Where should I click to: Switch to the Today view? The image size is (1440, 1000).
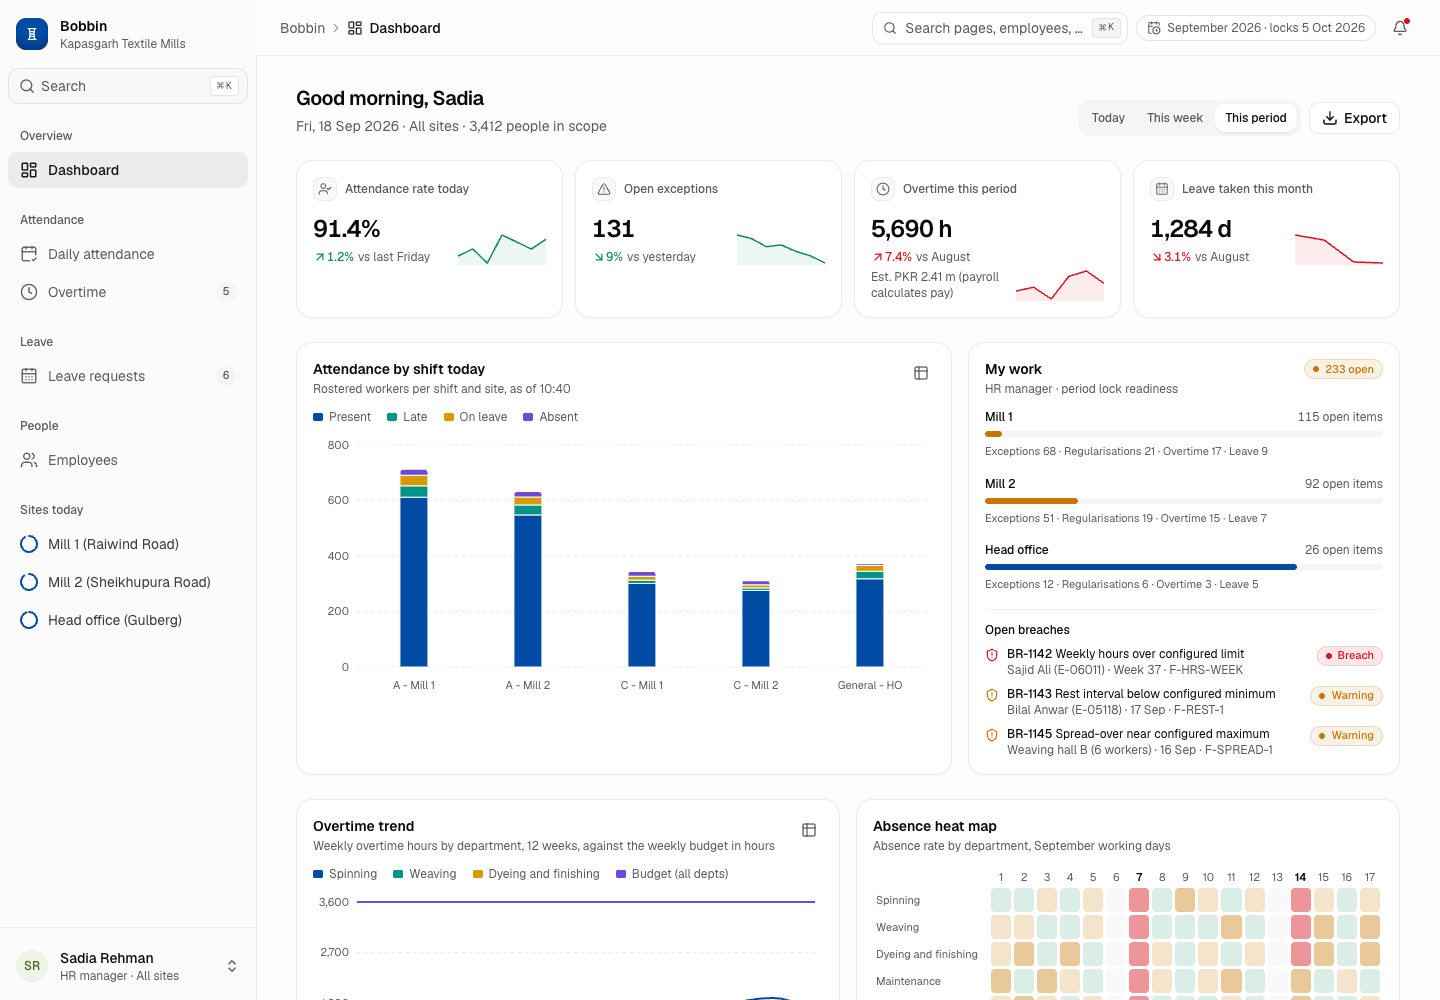click(x=1108, y=118)
